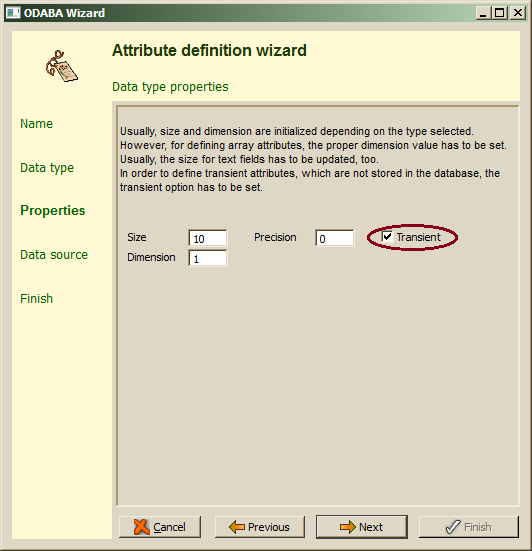Minimize the ODABA Wizard window
This screenshot has width=532, height=551.
[x=484, y=13]
